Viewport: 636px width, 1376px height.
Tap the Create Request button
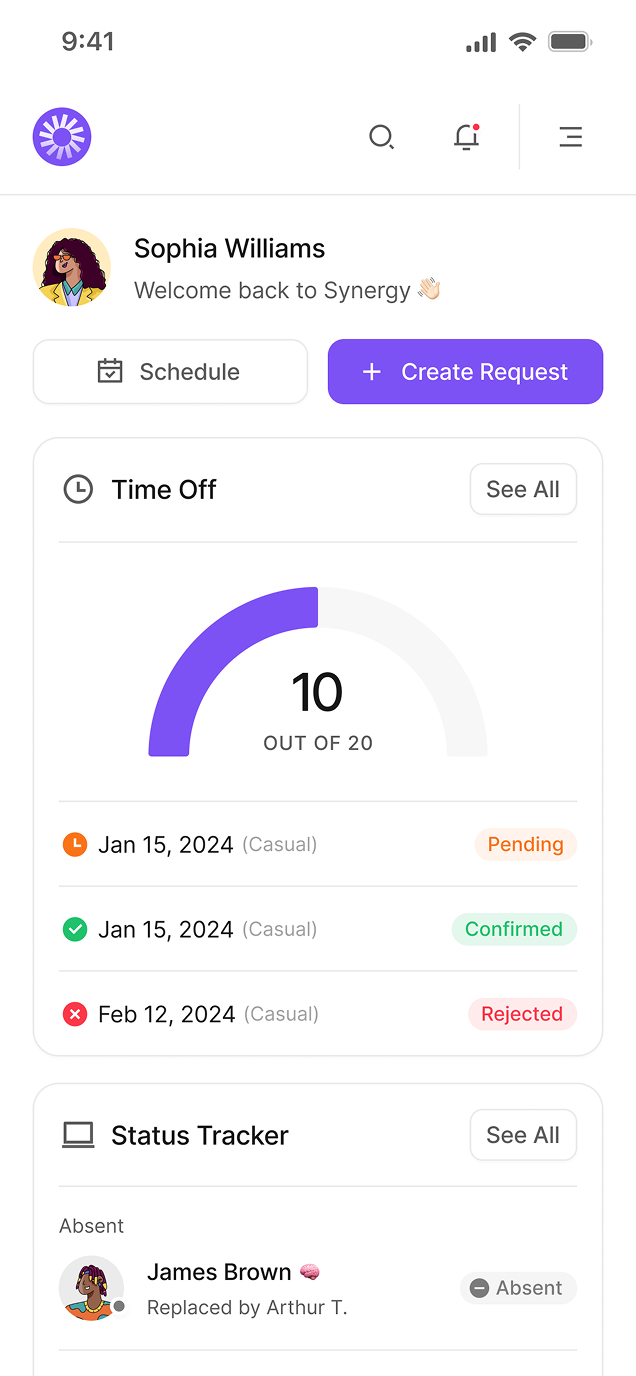tap(465, 372)
